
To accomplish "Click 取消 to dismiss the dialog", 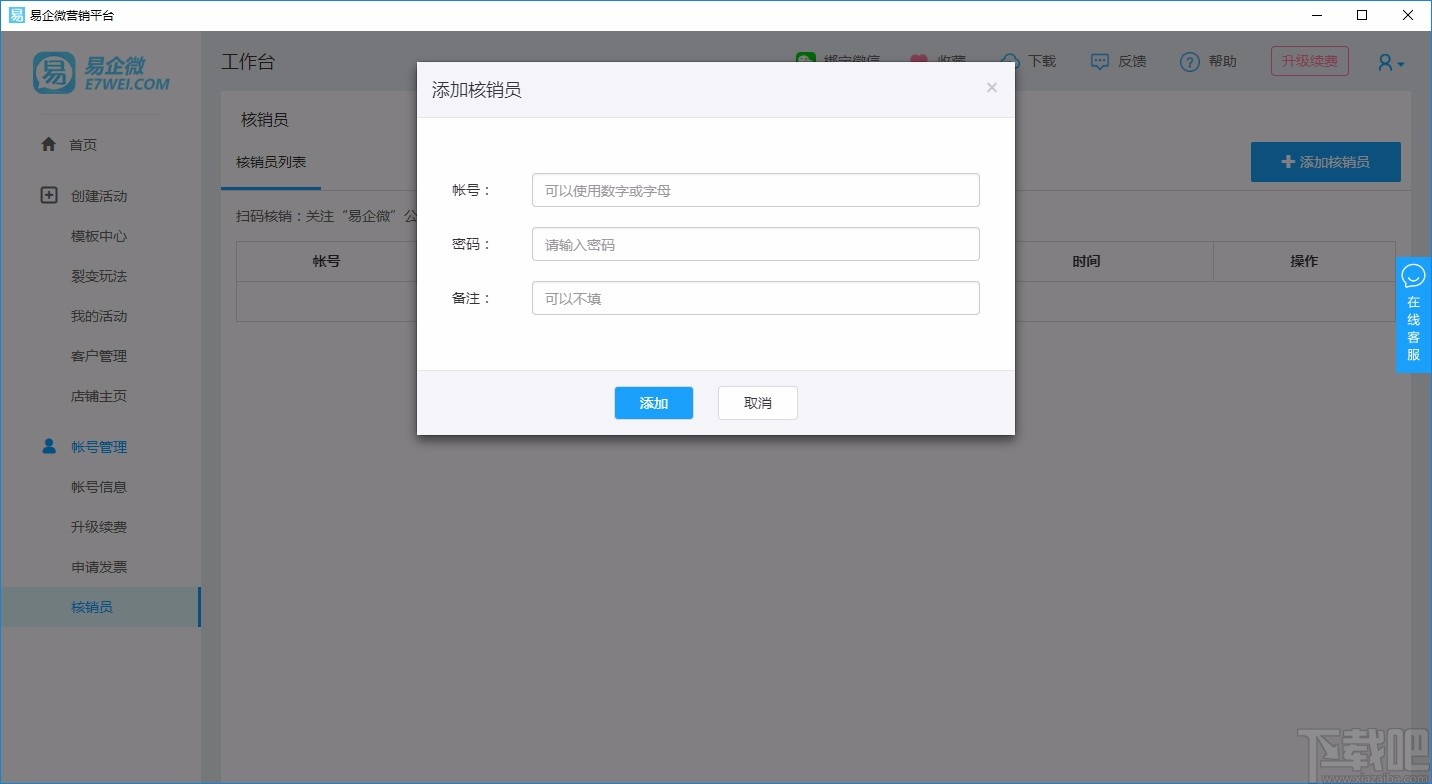I will 758,403.
